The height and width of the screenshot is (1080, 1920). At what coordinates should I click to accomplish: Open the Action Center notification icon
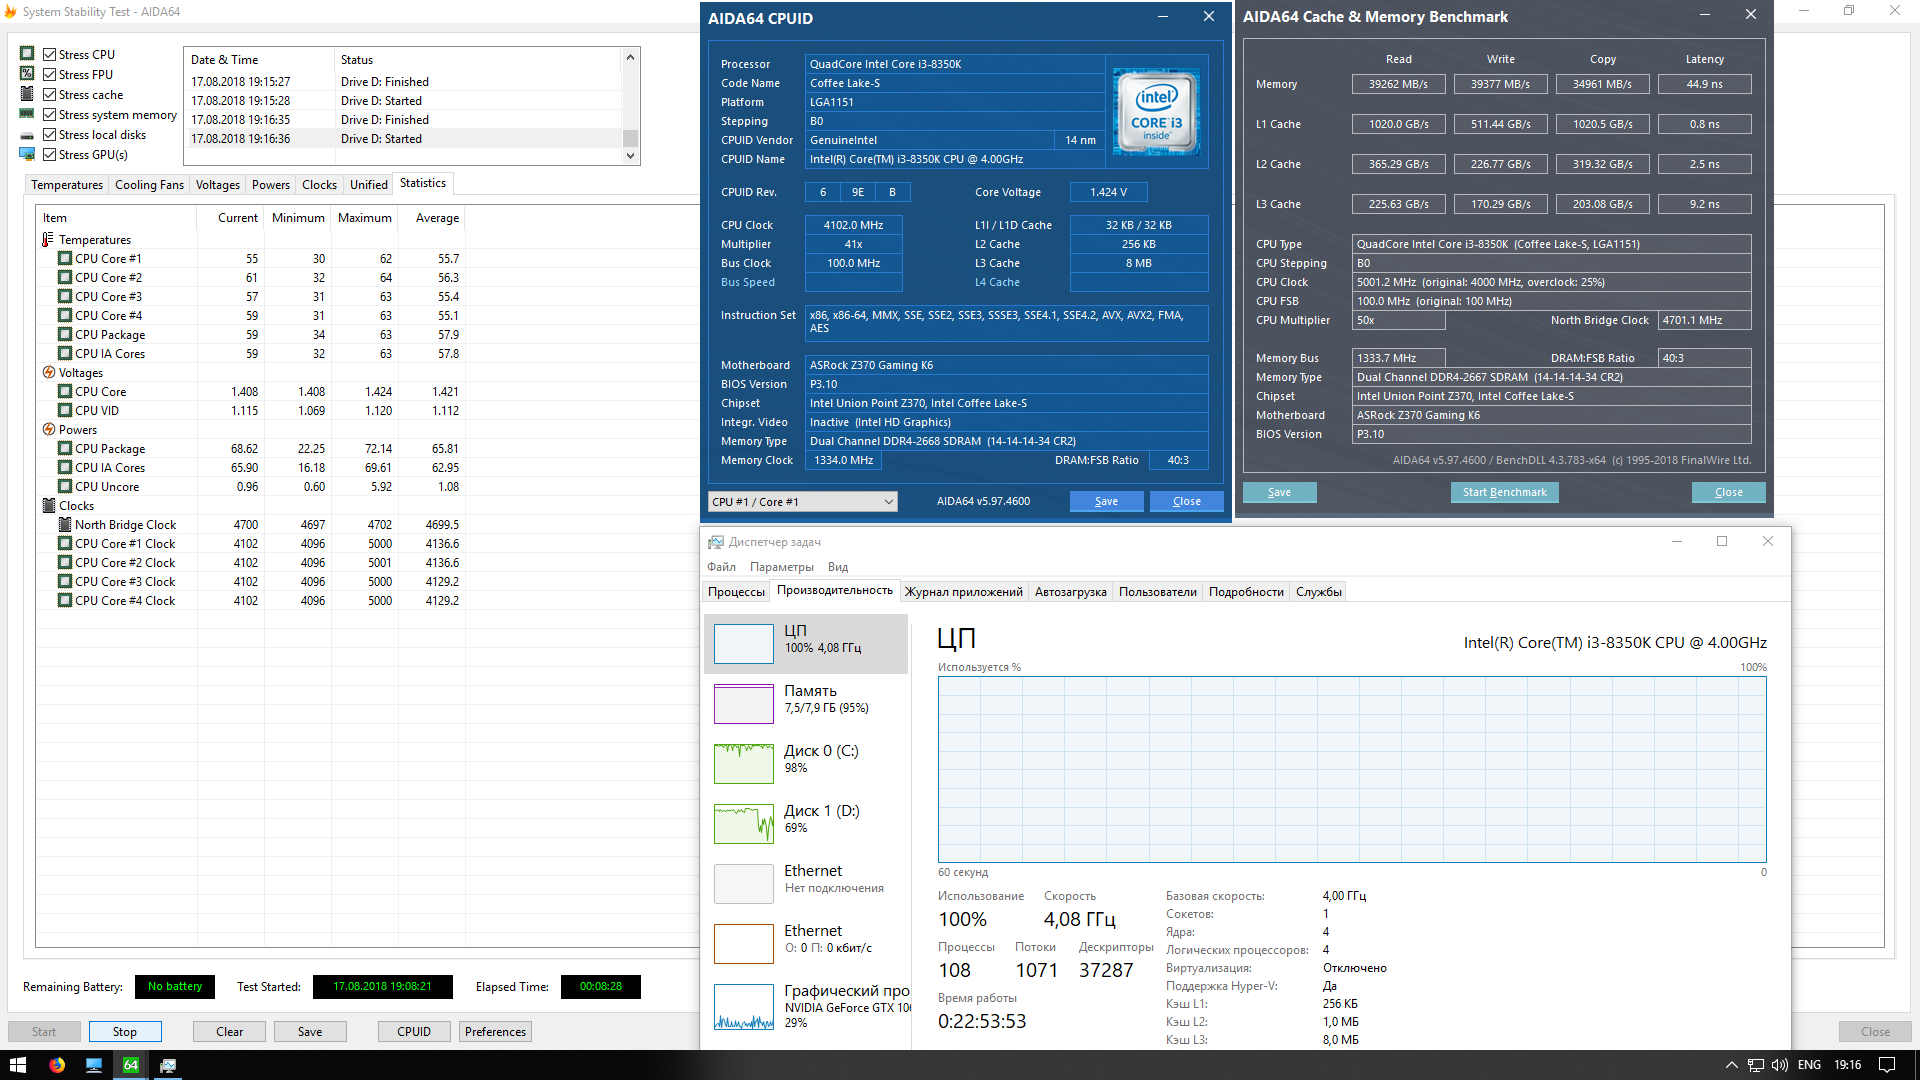coord(1886,1065)
